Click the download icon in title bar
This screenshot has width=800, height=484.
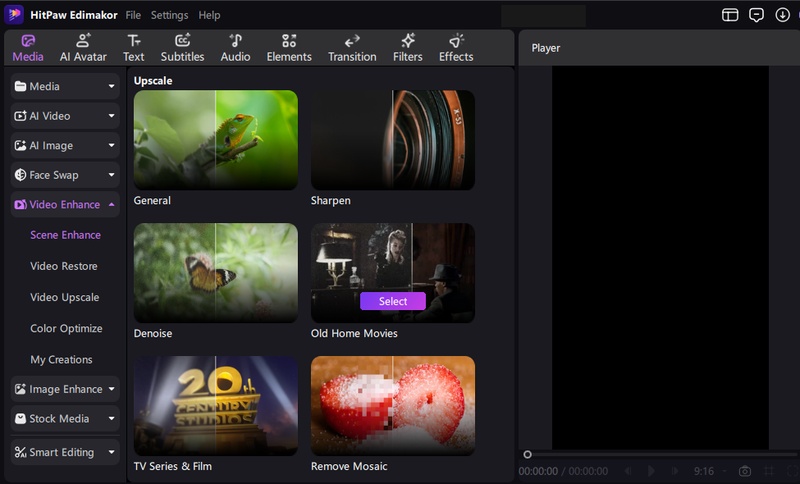pos(782,15)
